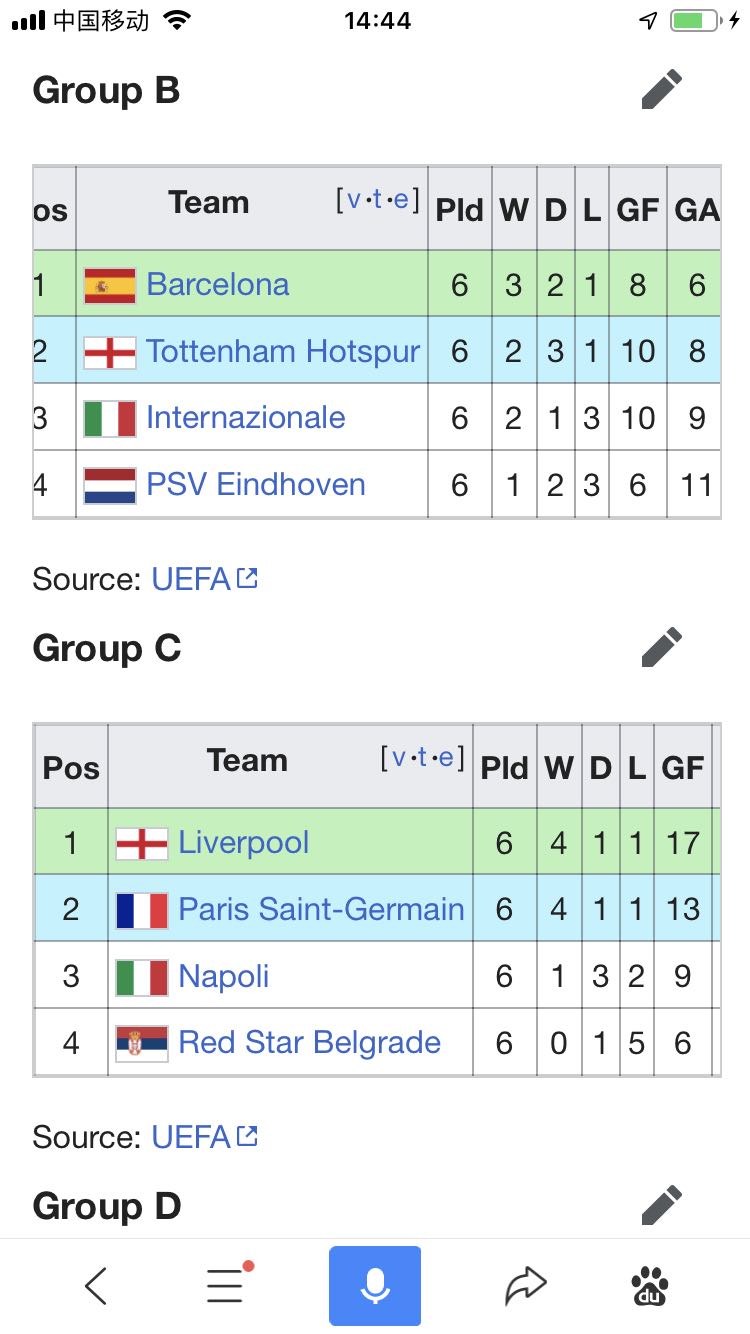Open the Baidu paw home icon

click(651, 1286)
